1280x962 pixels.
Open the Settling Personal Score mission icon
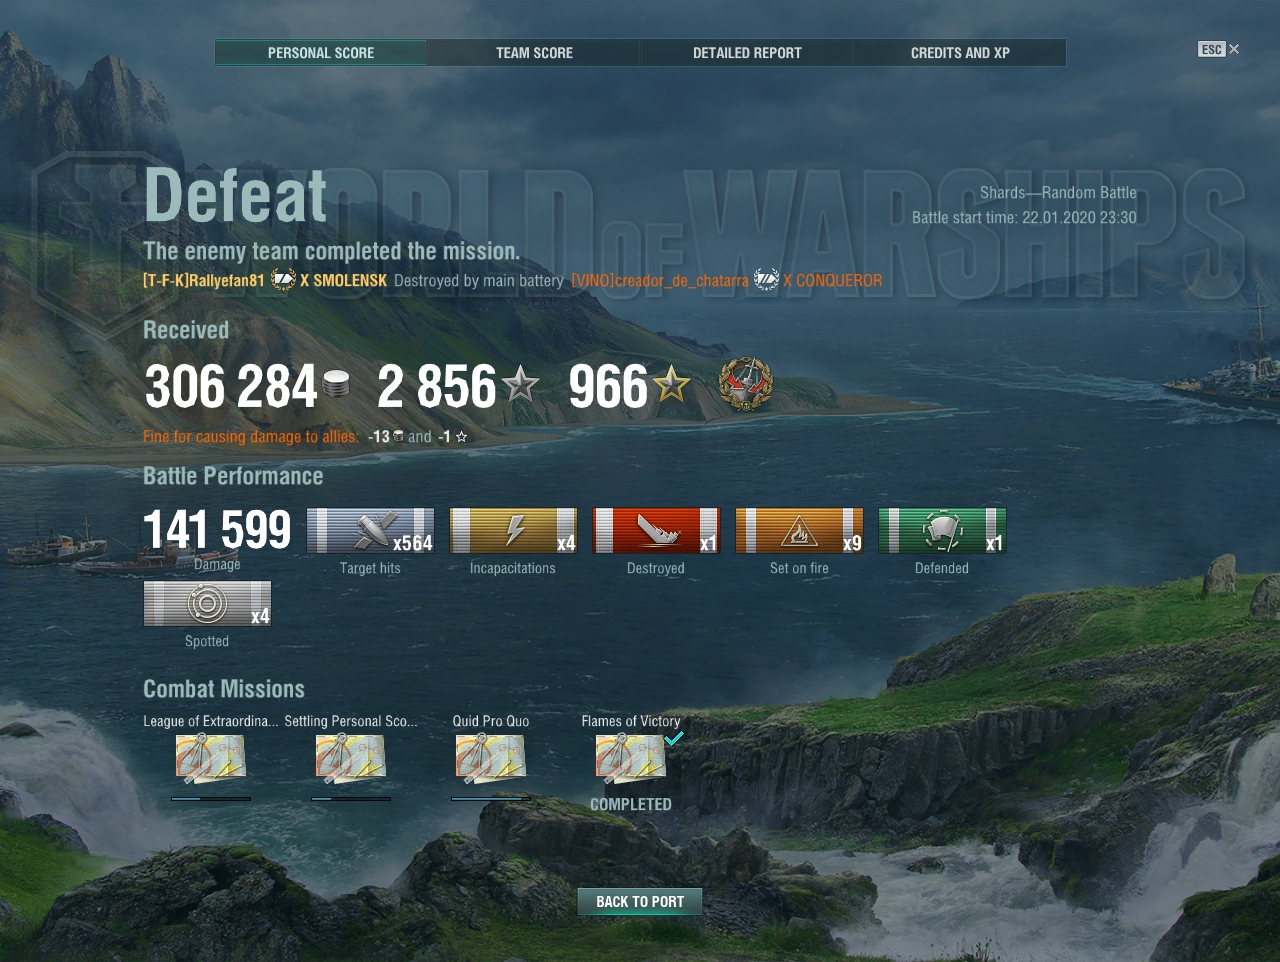tap(351, 758)
